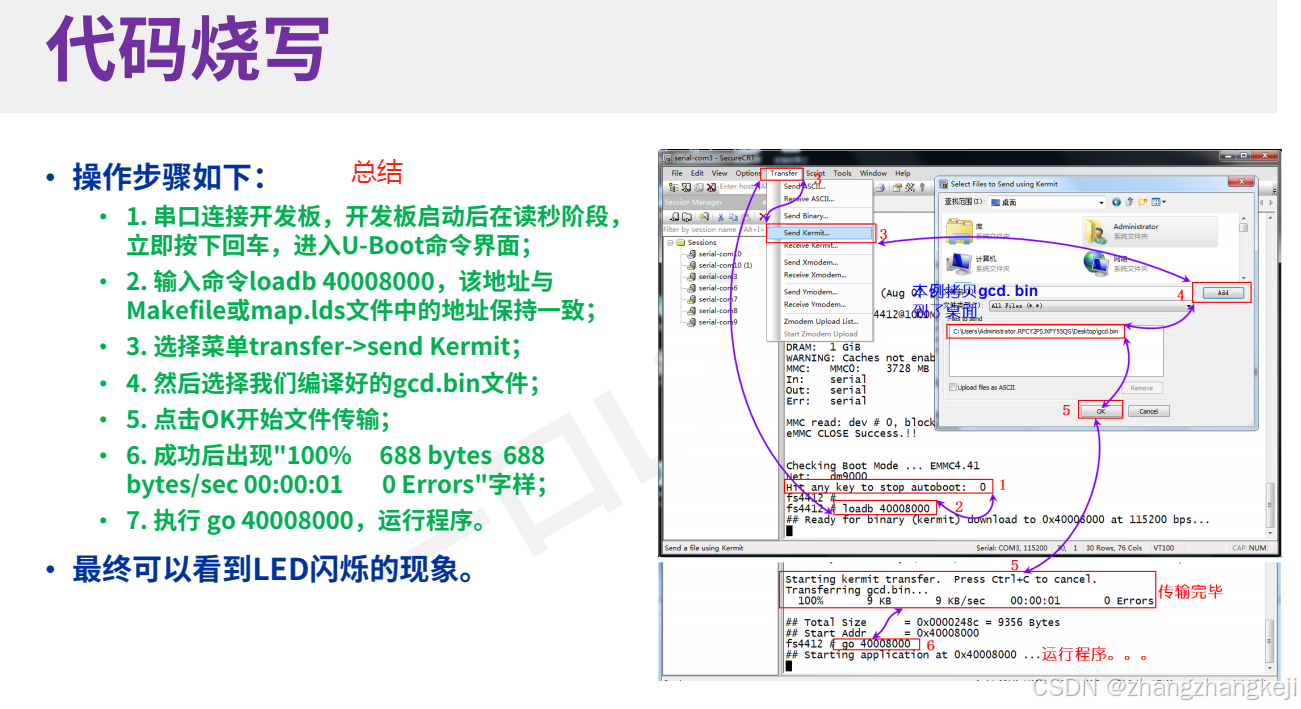This screenshot has width=1301, height=709.
Task: Open the Tools menu
Action: pyautogui.click(x=842, y=173)
